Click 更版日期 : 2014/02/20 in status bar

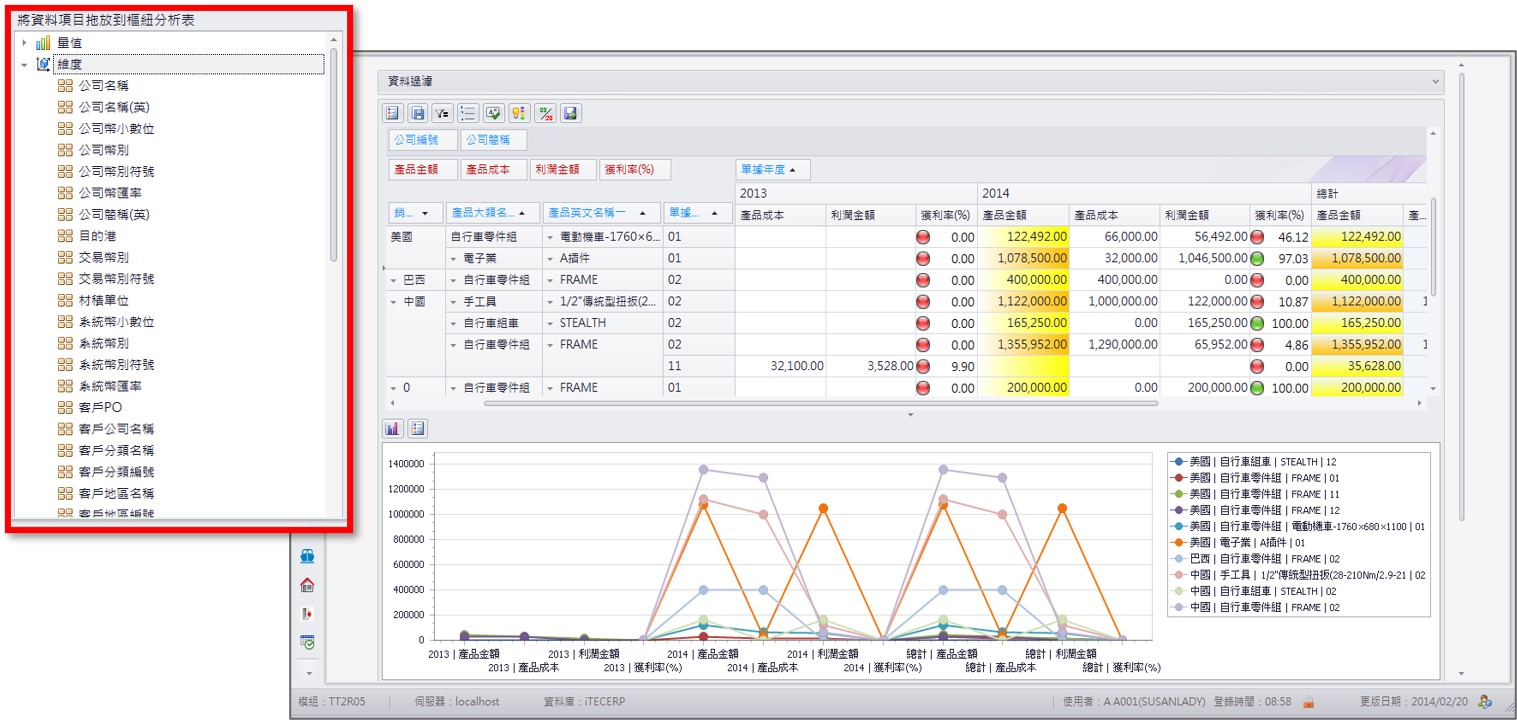click(1415, 702)
